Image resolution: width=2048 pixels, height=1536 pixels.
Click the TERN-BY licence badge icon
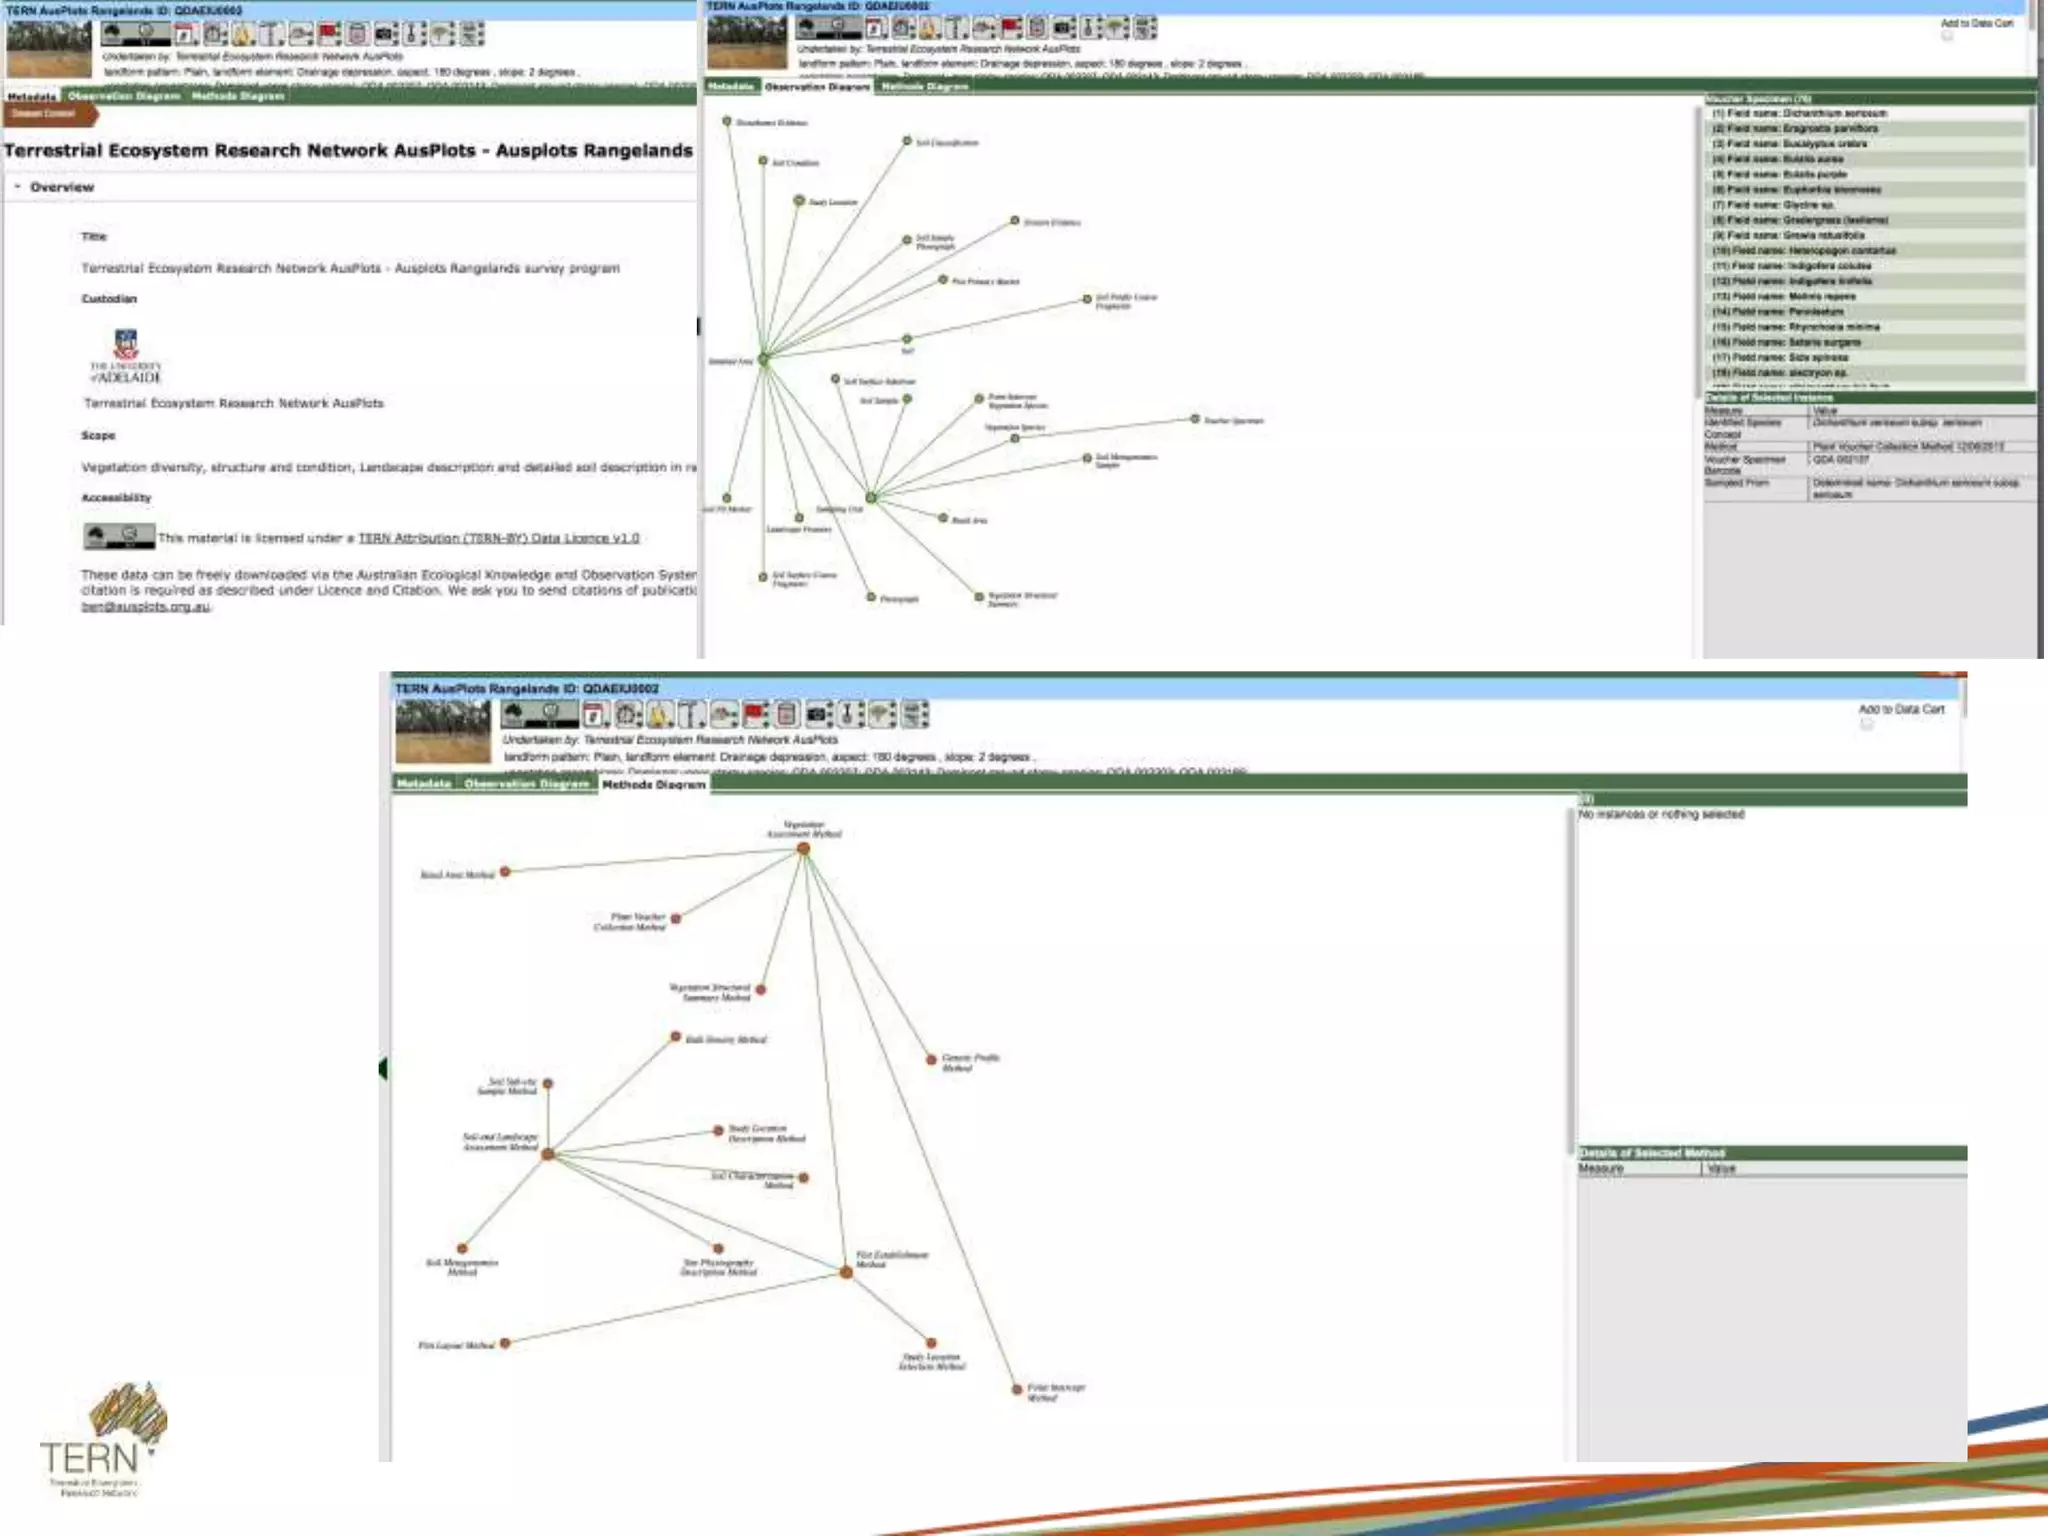click(x=119, y=537)
